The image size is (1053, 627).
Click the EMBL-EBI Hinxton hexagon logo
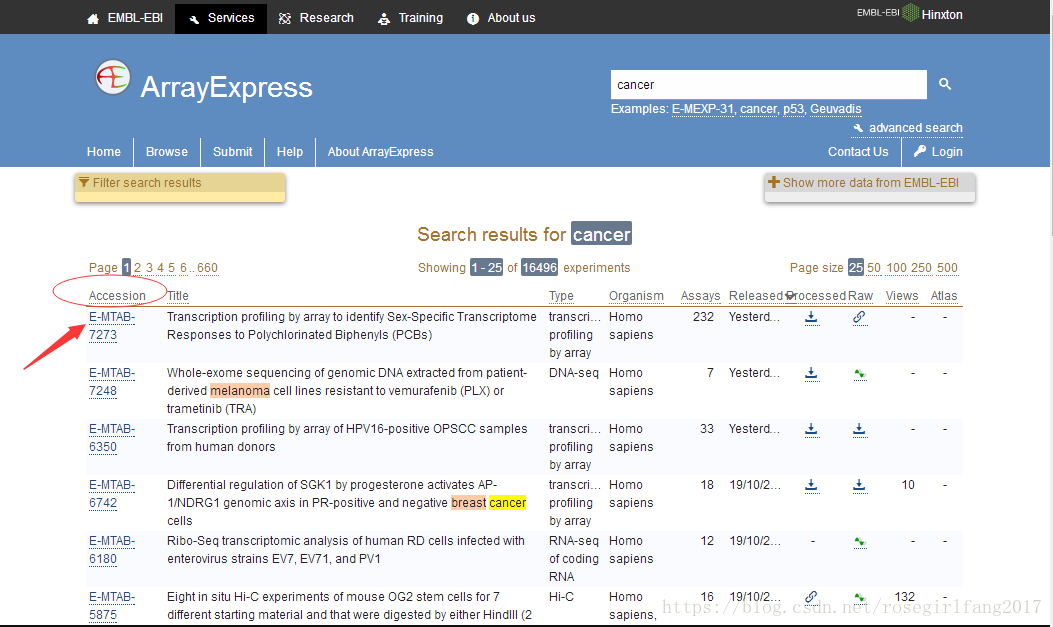[x=911, y=13]
